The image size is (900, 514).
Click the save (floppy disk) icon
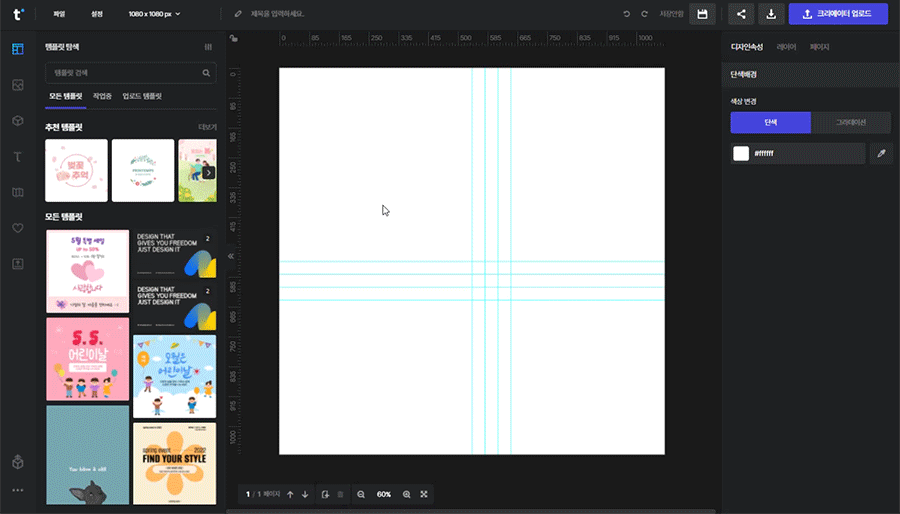tap(702, 14)
